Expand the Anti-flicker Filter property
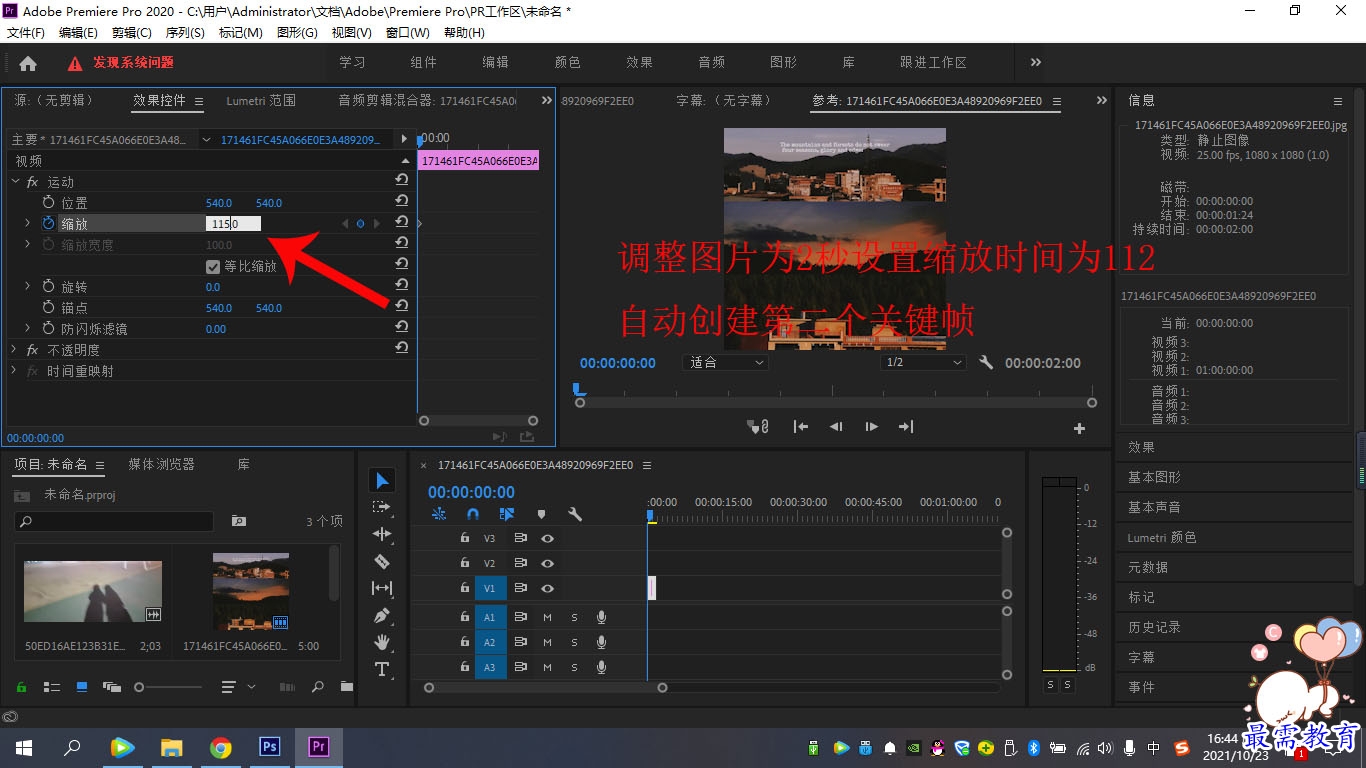 point(28,328)
